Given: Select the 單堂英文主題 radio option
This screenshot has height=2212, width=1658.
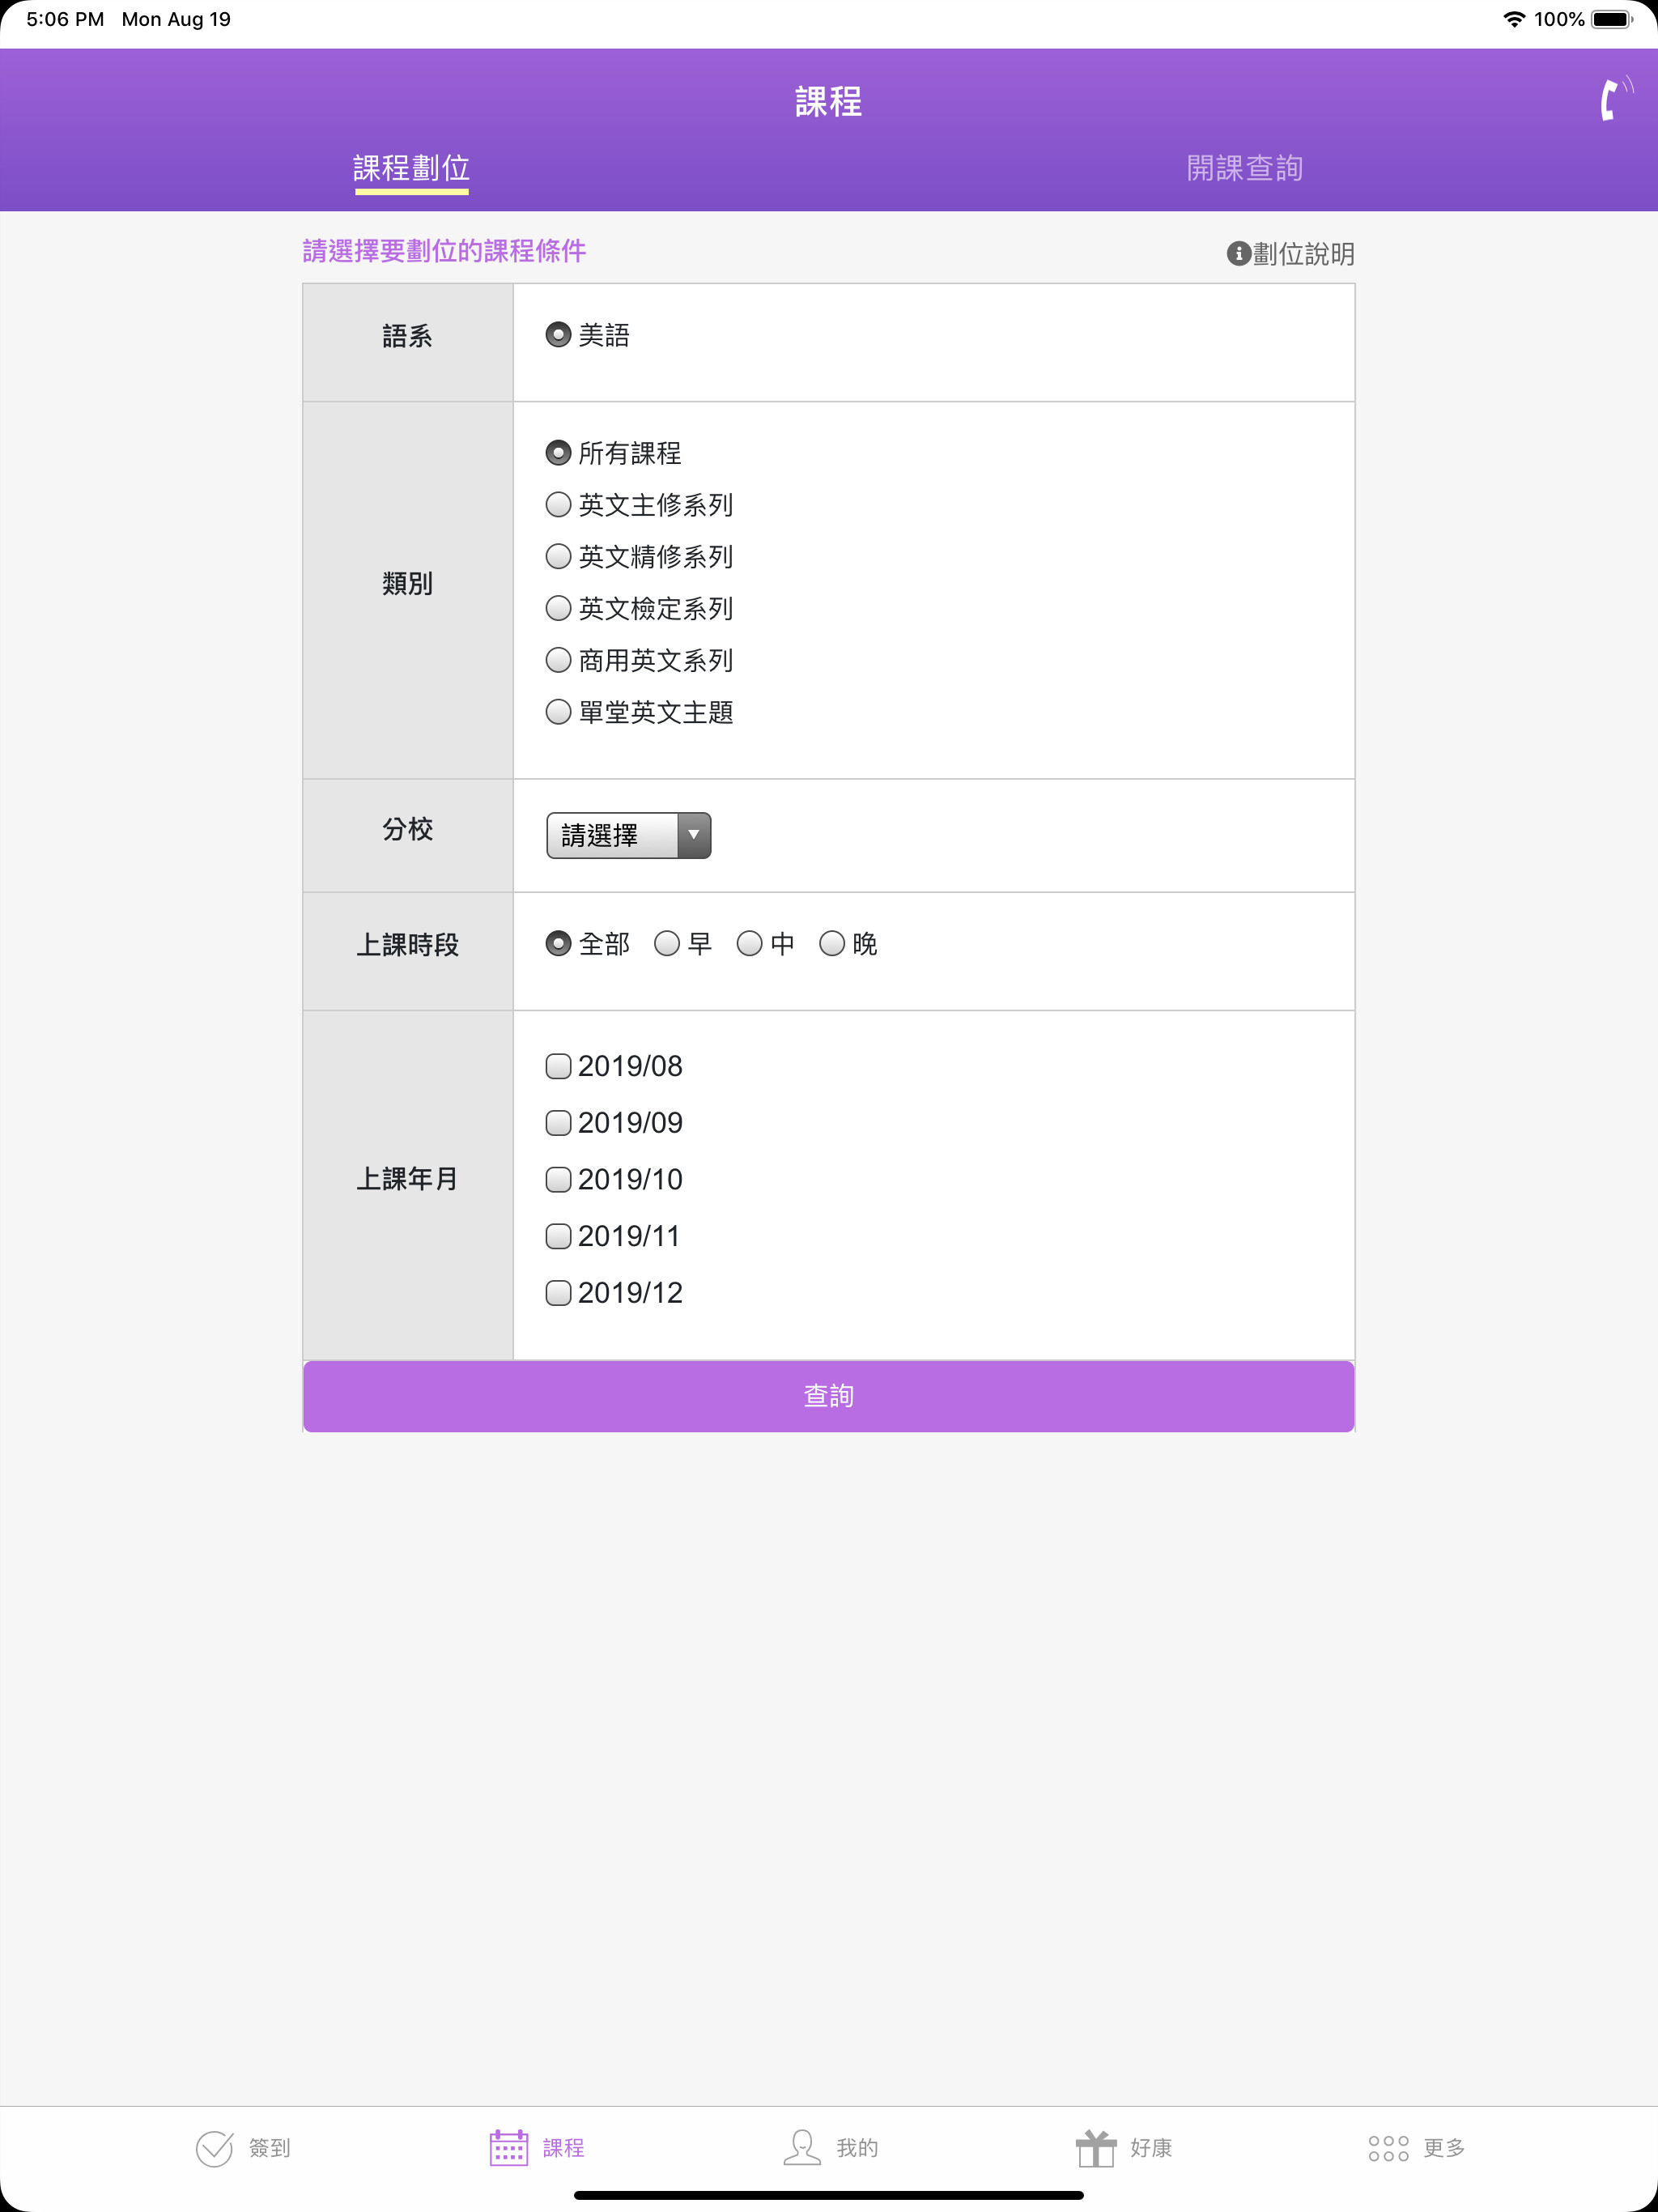Looking at the screenshot, I should (558, 712).
